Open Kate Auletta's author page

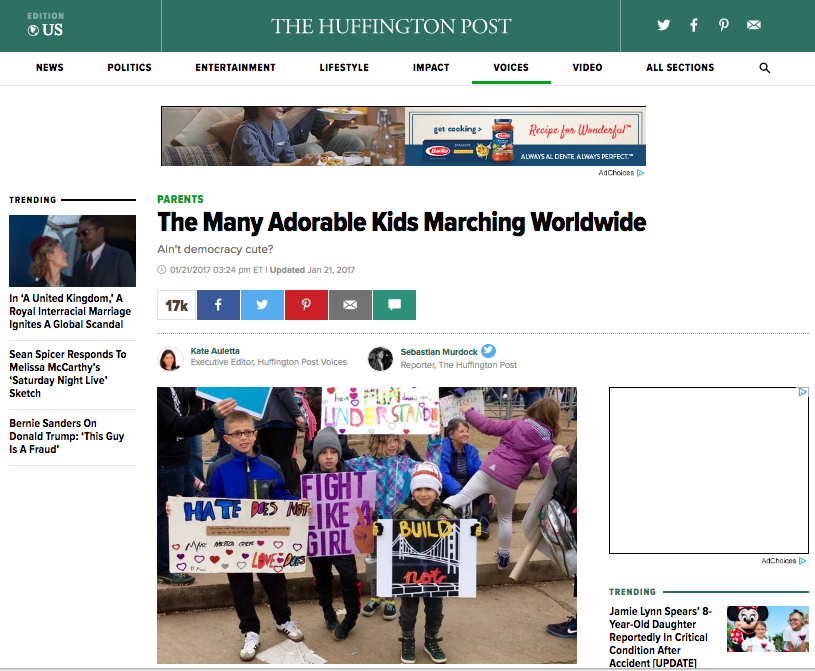click(215, 351)
